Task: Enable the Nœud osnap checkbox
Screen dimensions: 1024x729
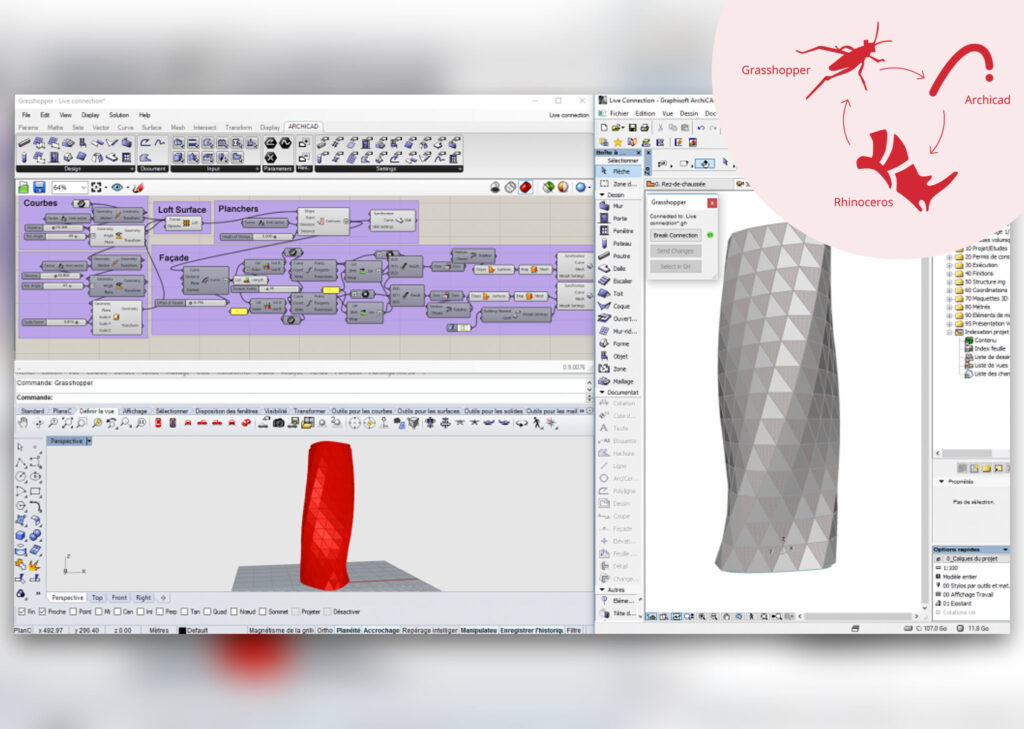Action: (234, 612)
